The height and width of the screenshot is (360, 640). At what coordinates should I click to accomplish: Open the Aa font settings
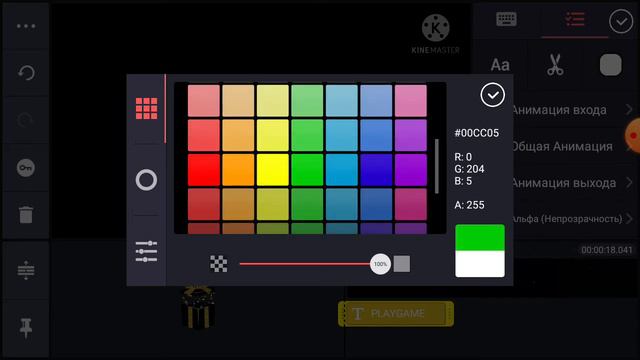(x=500, y=65)
